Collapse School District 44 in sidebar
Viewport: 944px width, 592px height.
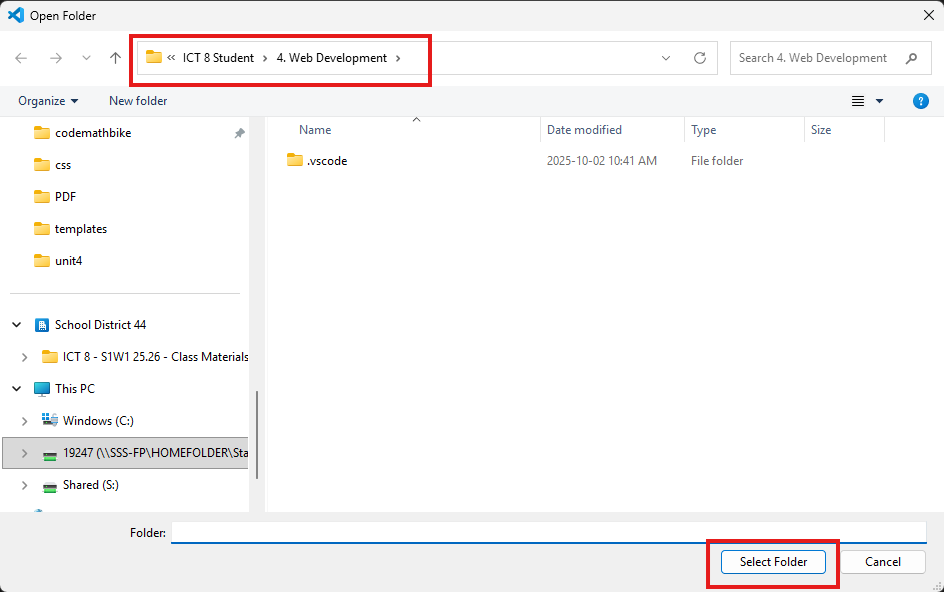tap(16, 324)
